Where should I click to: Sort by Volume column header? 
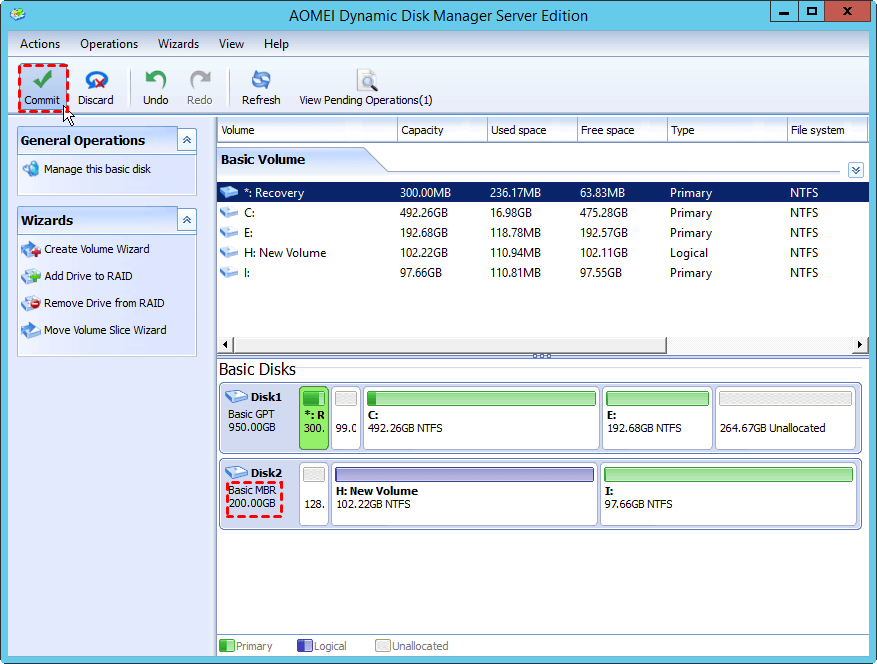307,130
